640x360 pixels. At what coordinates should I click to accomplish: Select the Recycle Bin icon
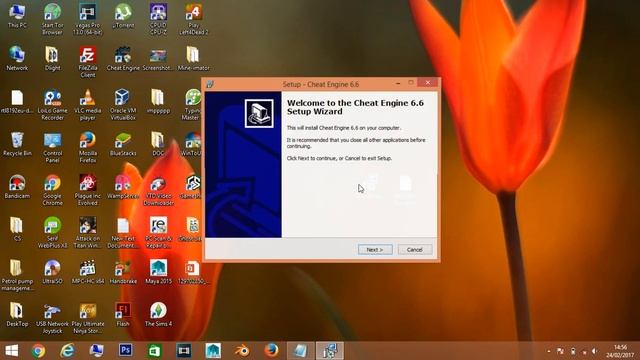click(x=17, y=144)
